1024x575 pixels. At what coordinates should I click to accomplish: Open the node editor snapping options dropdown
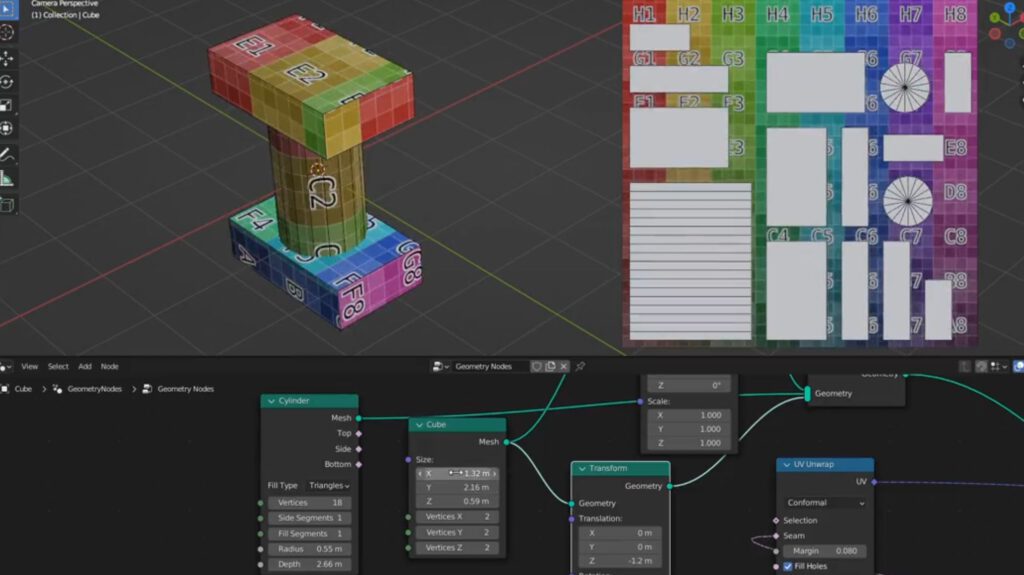pos(999,367)
